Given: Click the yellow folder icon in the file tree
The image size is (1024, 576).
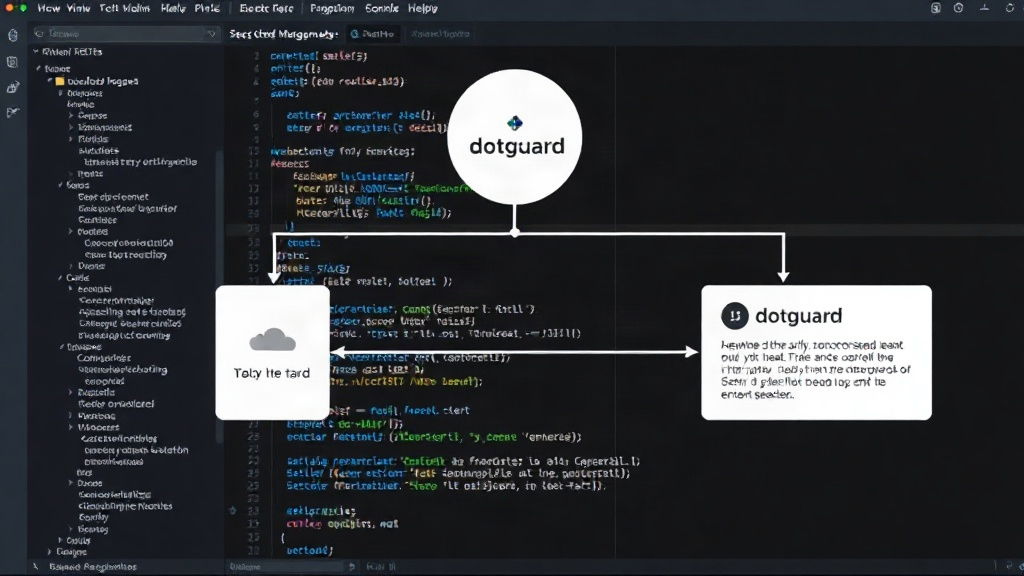Looking at the screenshot, I should pyautogui.click(x=60, y=81).
